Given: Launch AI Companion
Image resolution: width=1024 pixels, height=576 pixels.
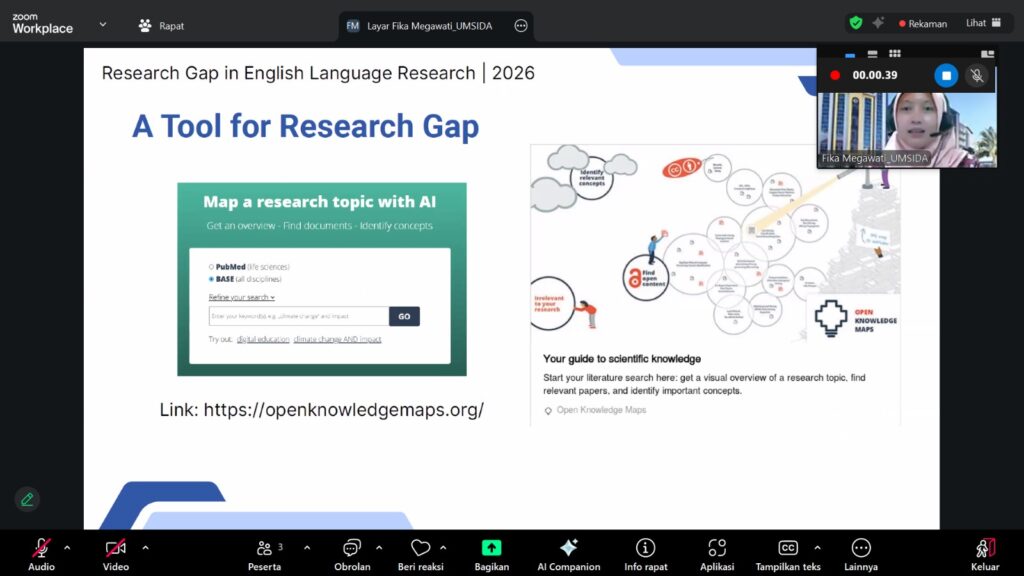Looking at the screenshot, I should pos(567,549).
